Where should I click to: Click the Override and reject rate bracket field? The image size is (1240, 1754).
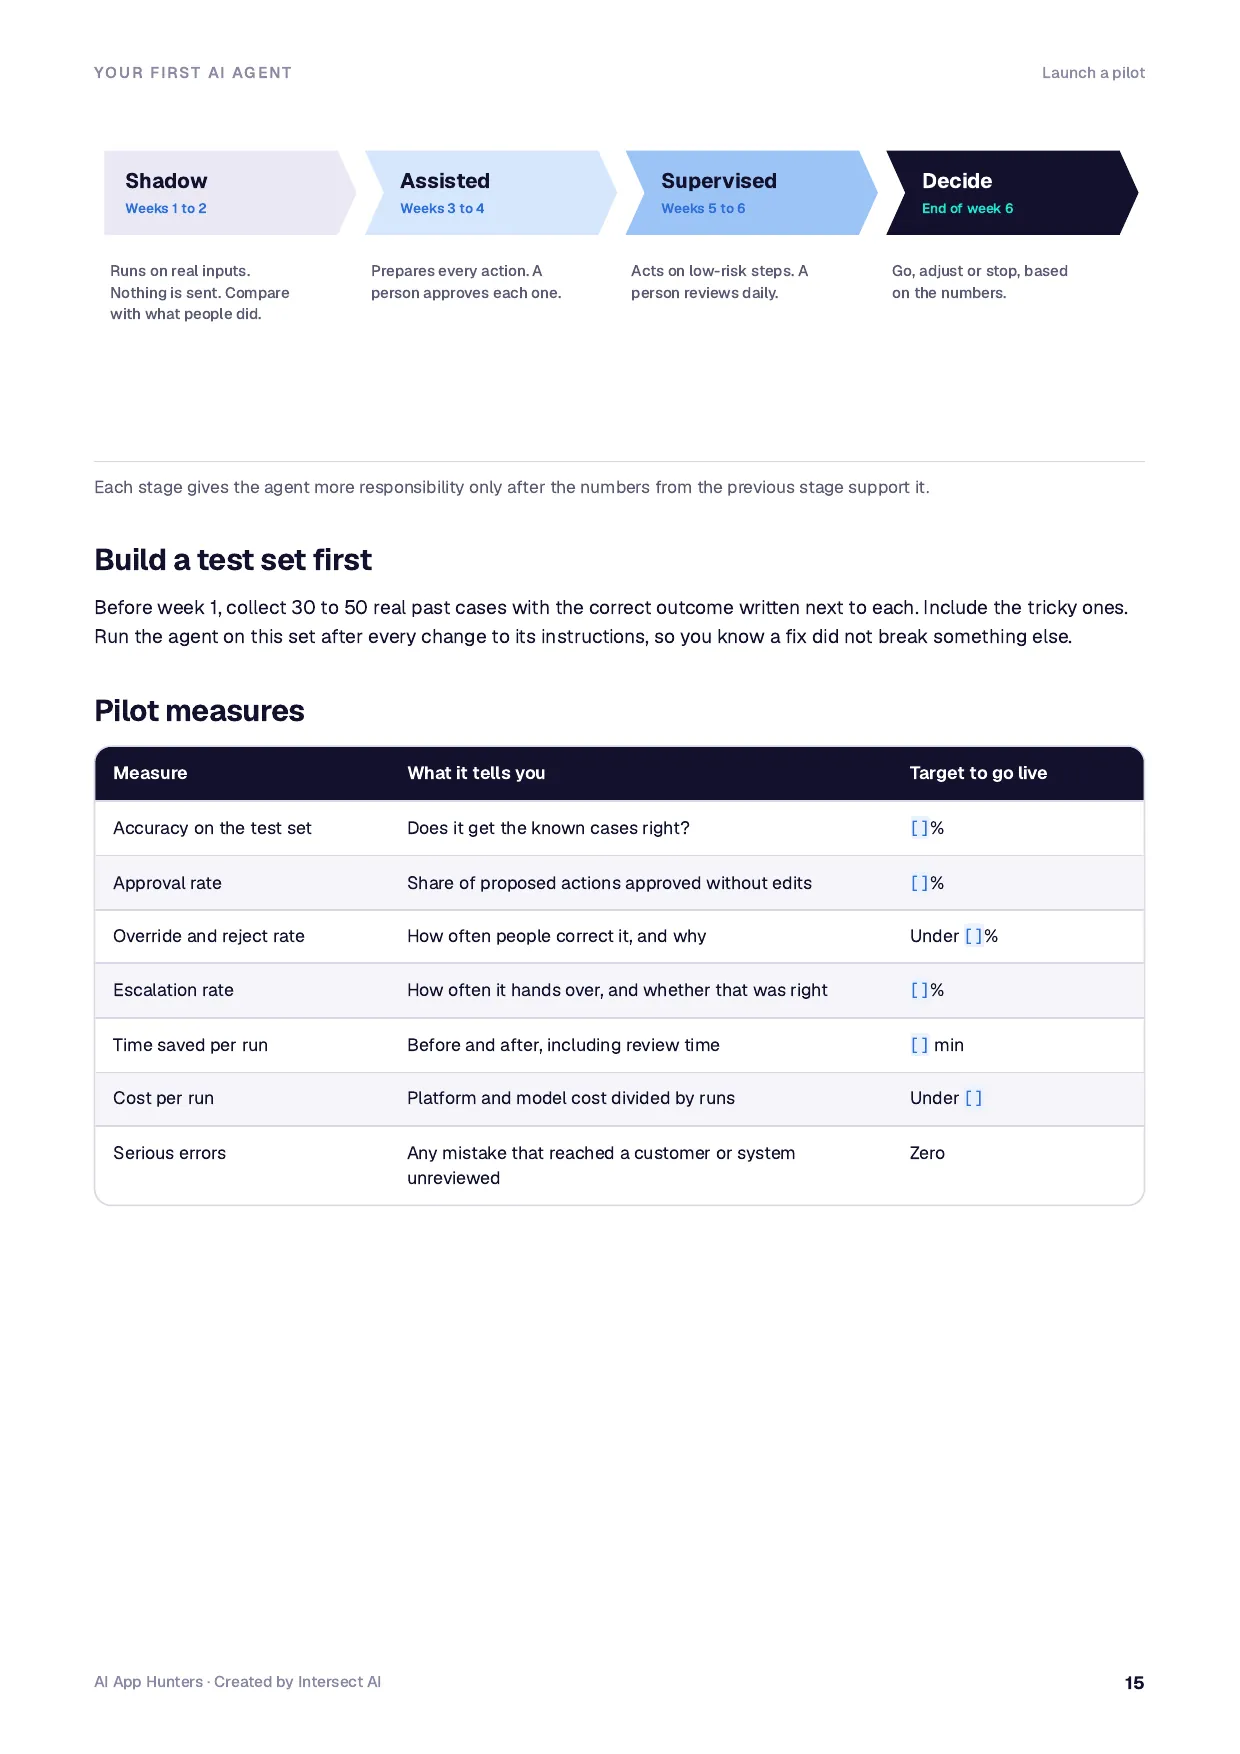click(x=973, y=936)
